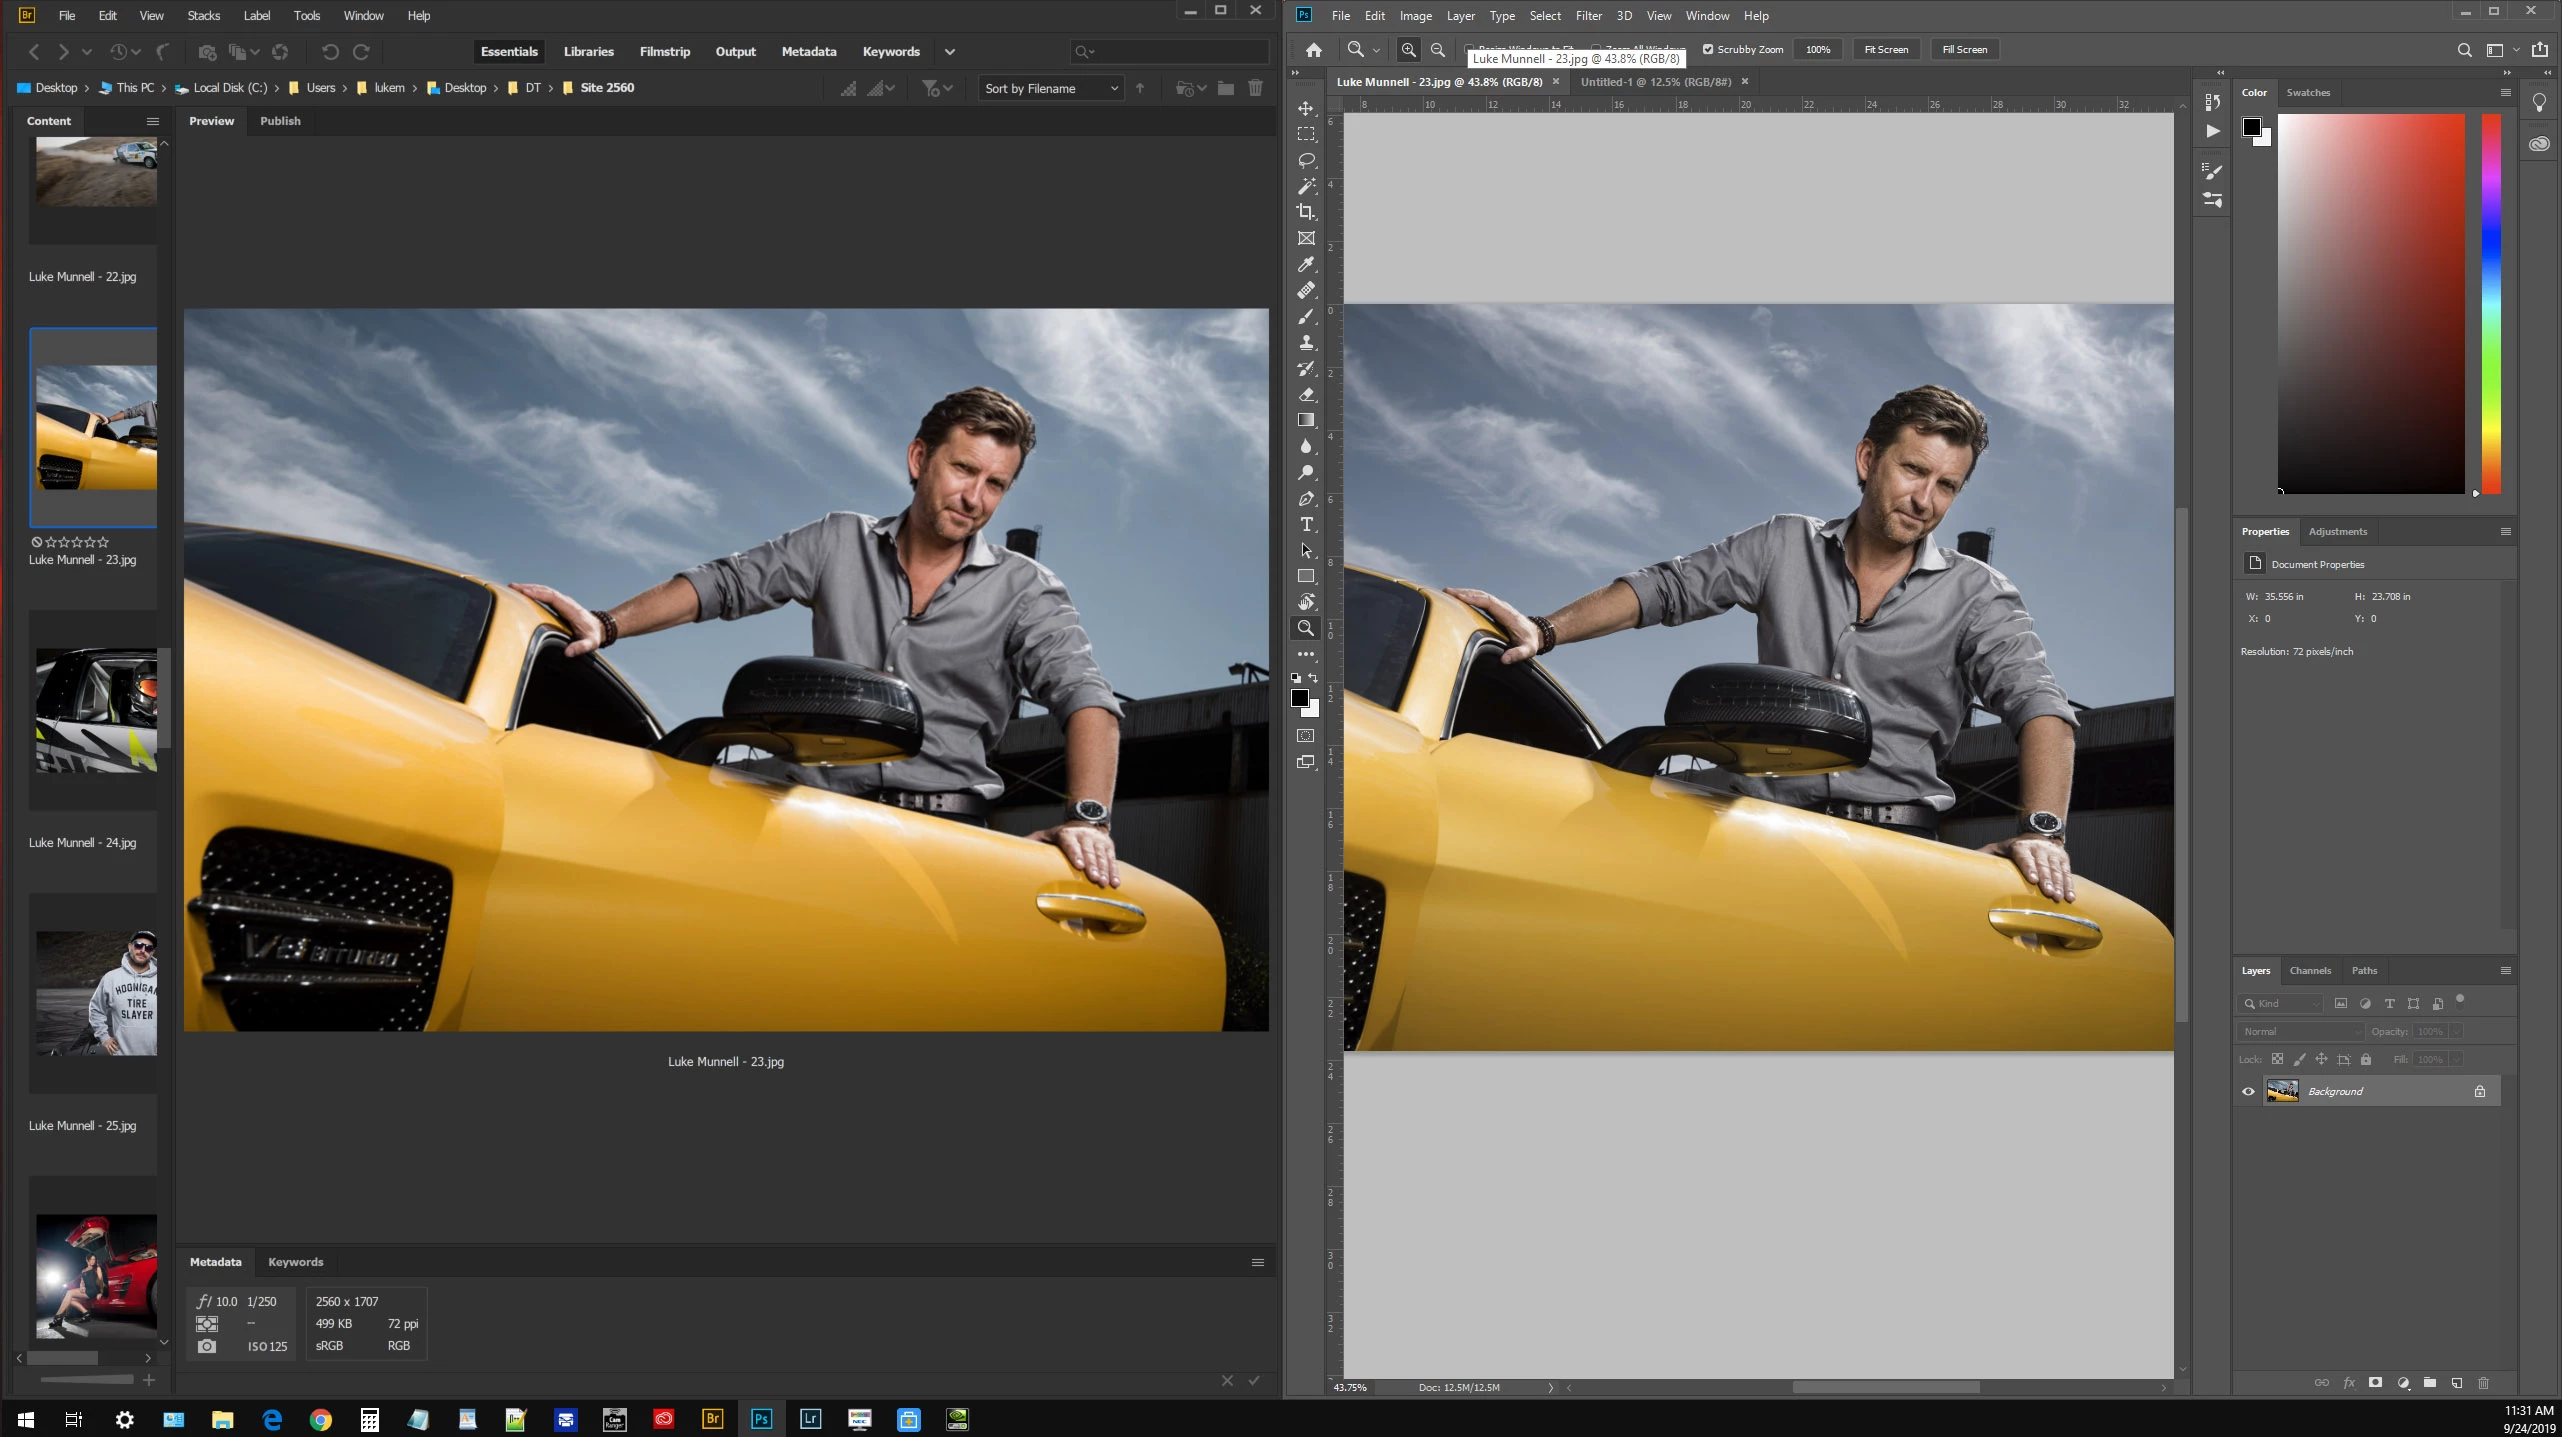Switch to the Channels tab
2562x1437 pixels.
tap(2310, 970)
